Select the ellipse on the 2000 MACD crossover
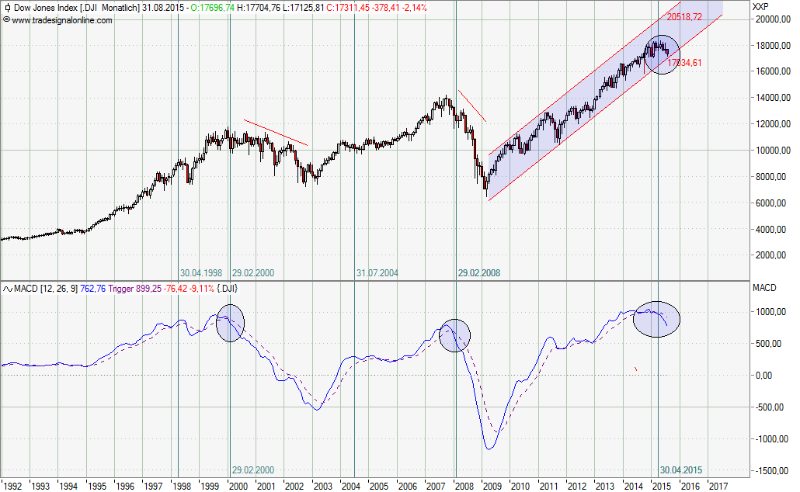Image resolution: width=800 pixels, height=492 pixels. tap(230, 324)
